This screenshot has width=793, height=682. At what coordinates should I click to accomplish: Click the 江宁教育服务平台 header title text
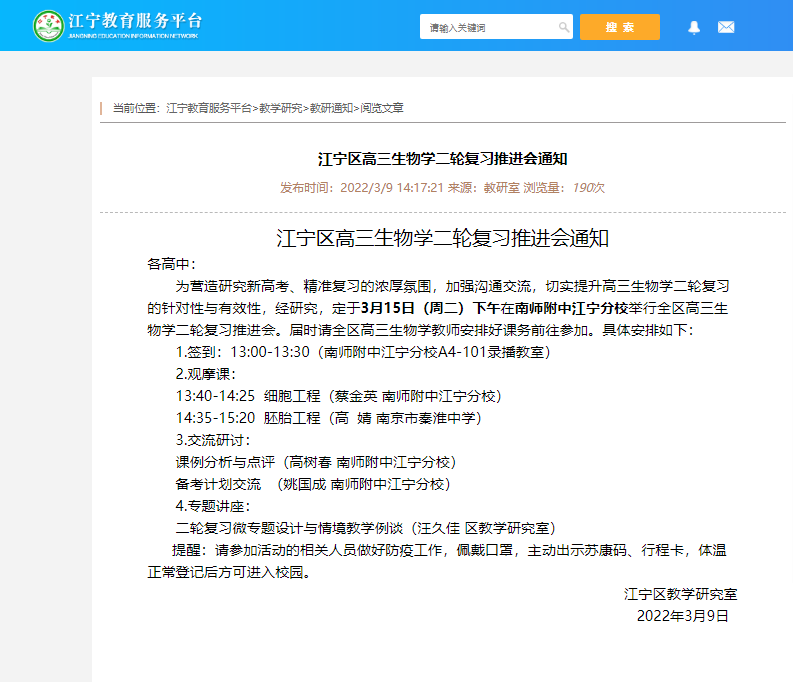135,21
